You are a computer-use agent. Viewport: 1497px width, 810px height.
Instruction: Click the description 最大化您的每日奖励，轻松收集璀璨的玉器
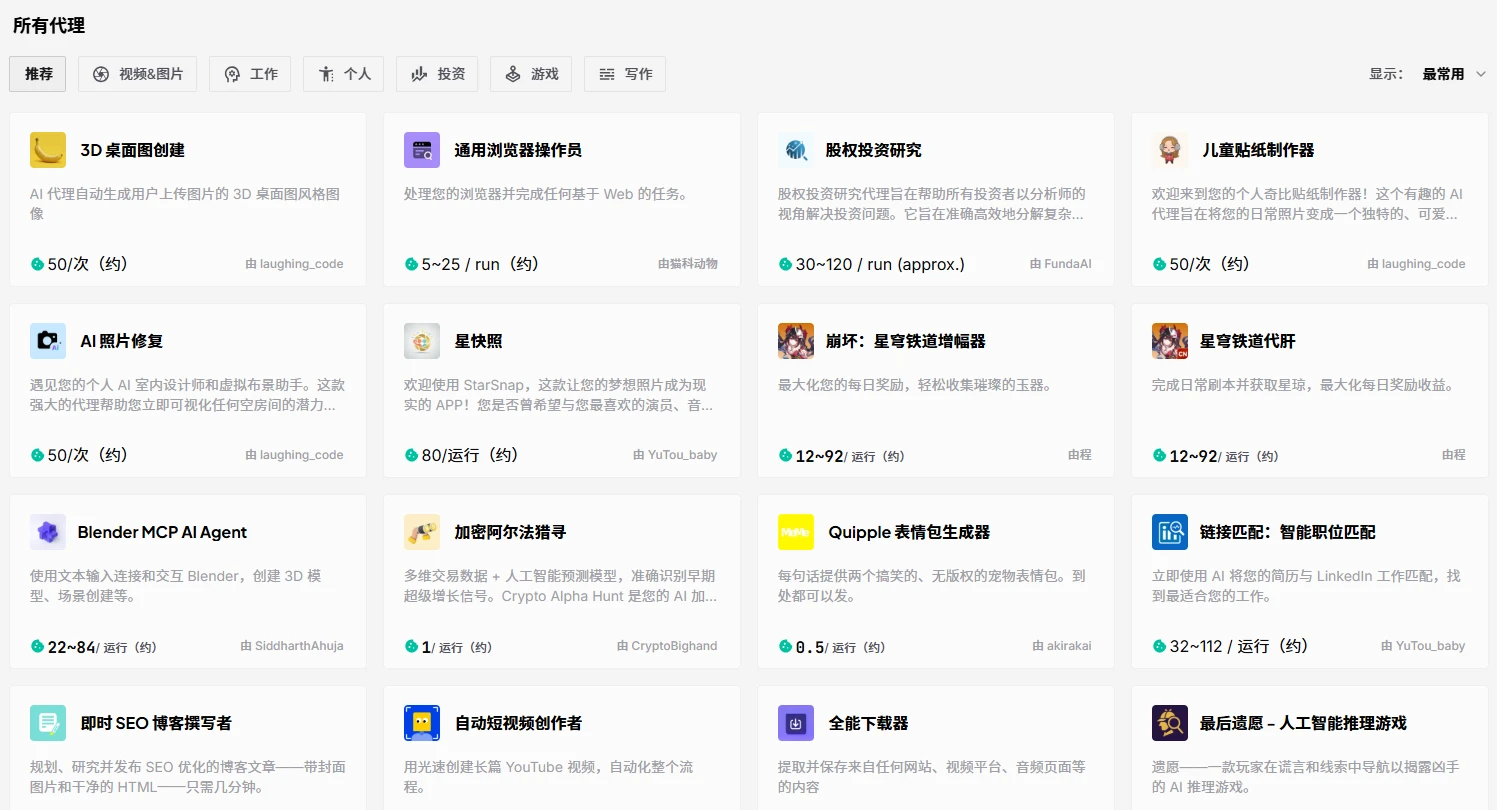click(915, 385)
